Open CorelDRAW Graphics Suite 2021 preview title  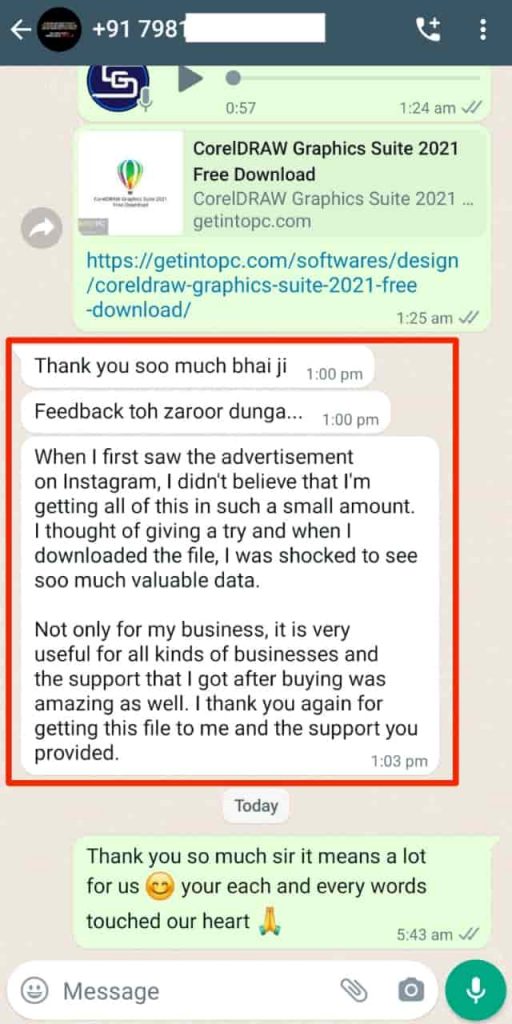tap(325, 161)
